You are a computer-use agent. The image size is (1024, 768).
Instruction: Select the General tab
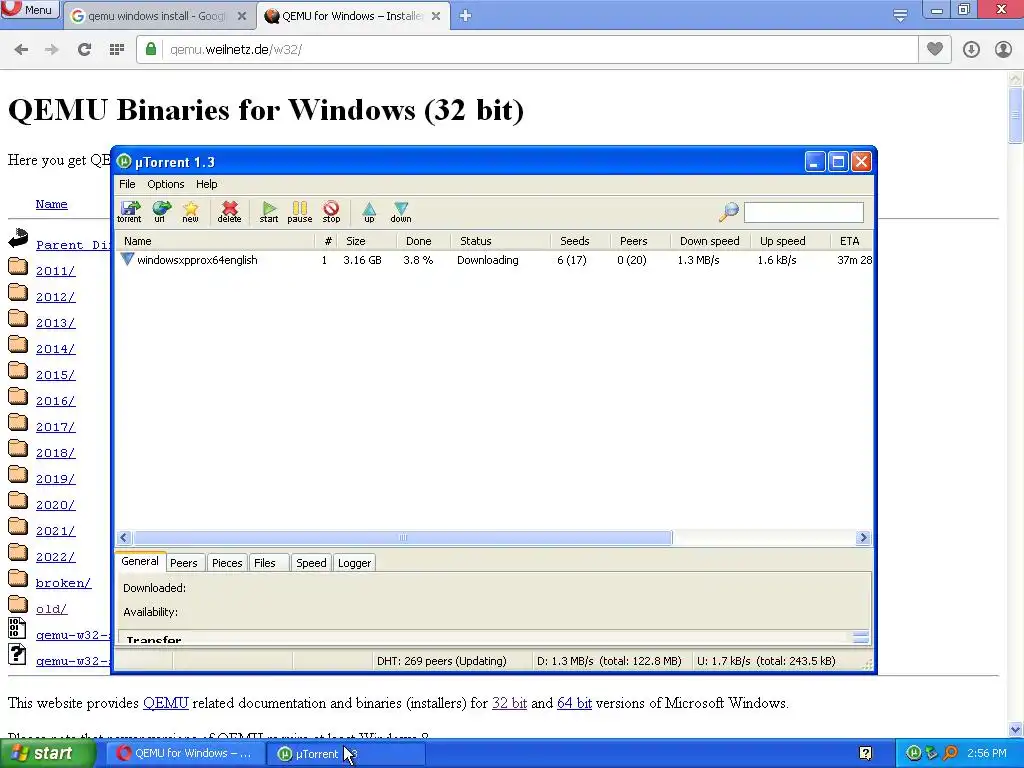pyautogui.click(x=140, y=561)
